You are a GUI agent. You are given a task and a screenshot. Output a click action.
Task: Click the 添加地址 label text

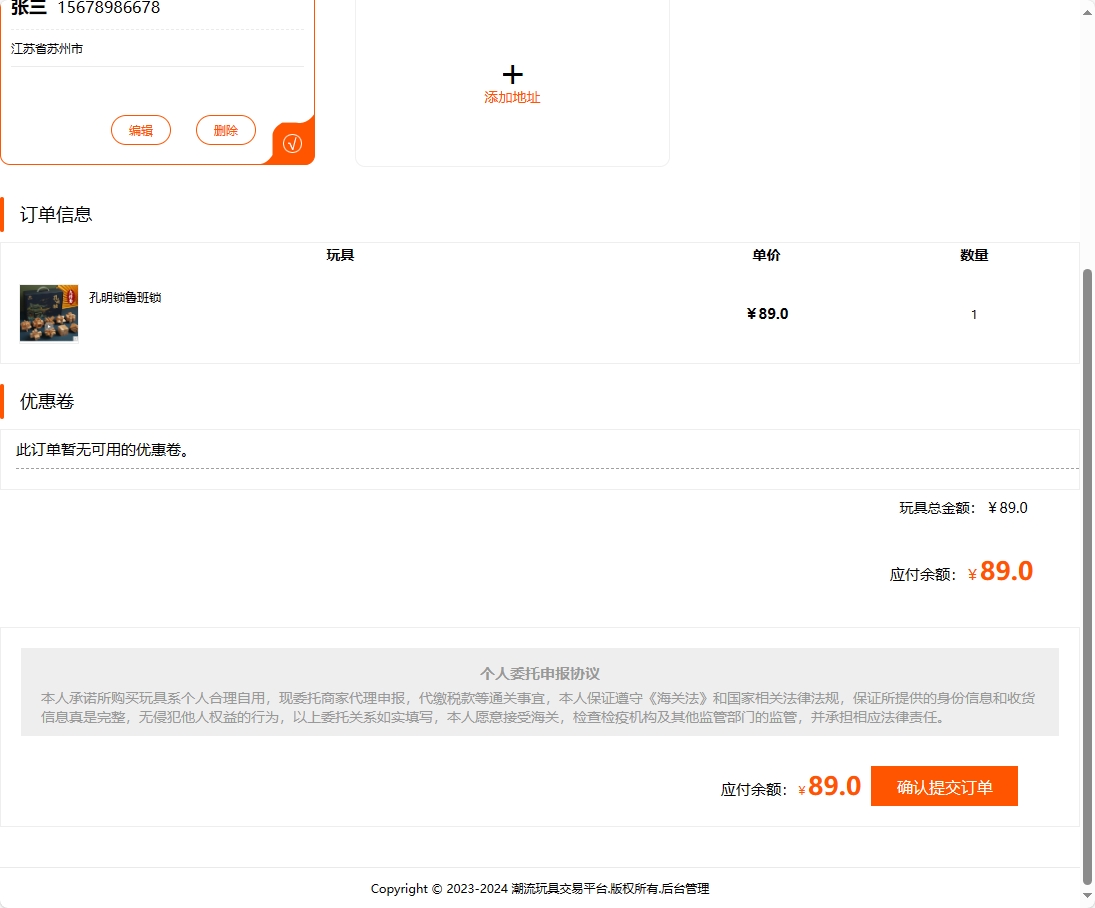pos(512,99)
